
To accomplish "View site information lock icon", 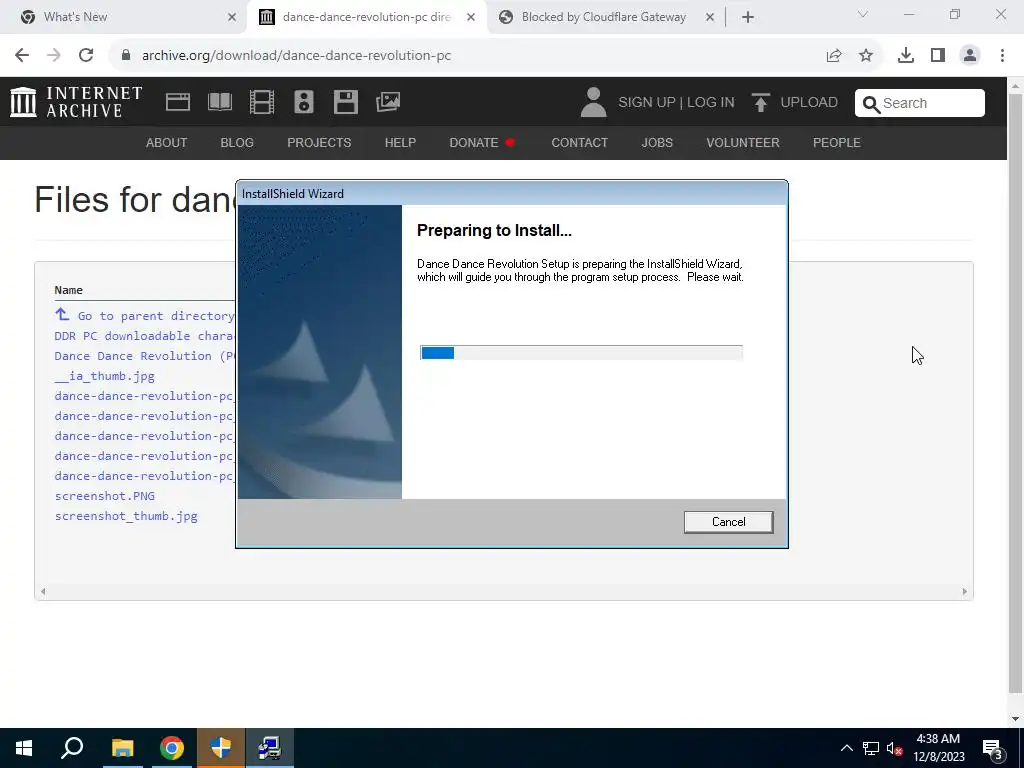I will (x=127, y=56).
